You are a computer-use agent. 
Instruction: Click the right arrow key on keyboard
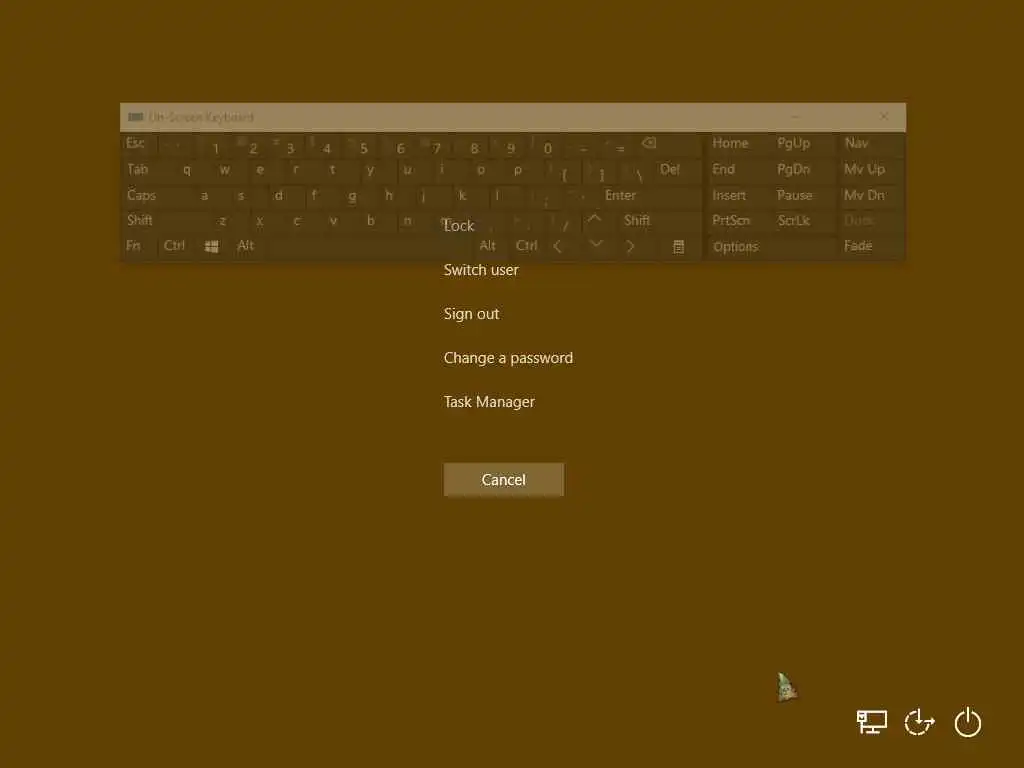[x=630, y=246]
